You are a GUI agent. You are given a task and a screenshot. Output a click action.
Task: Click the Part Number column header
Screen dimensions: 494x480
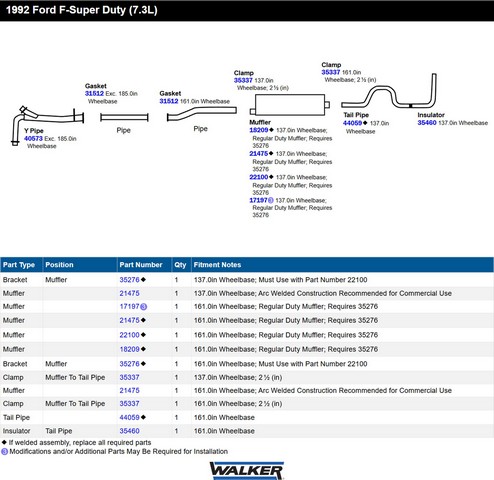pyautogui.click(x=144, y=265)
